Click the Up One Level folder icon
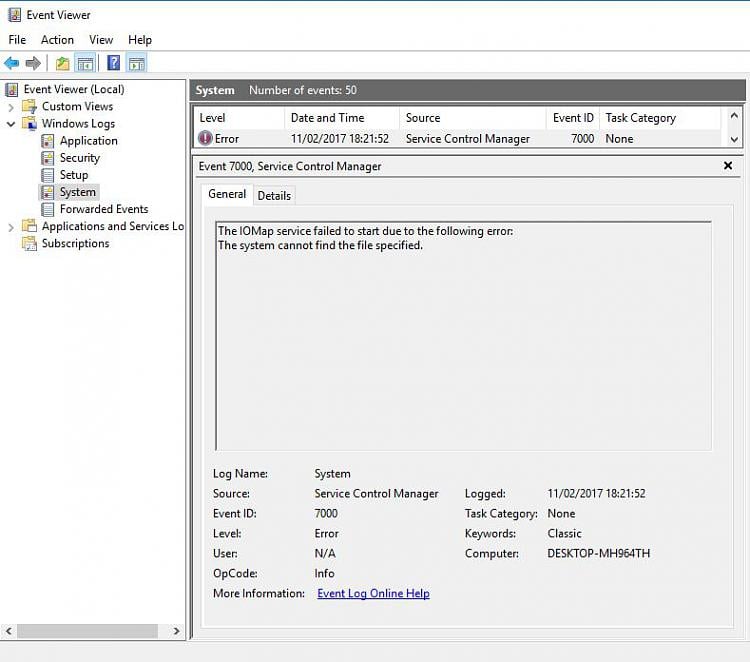 point(63,64)
